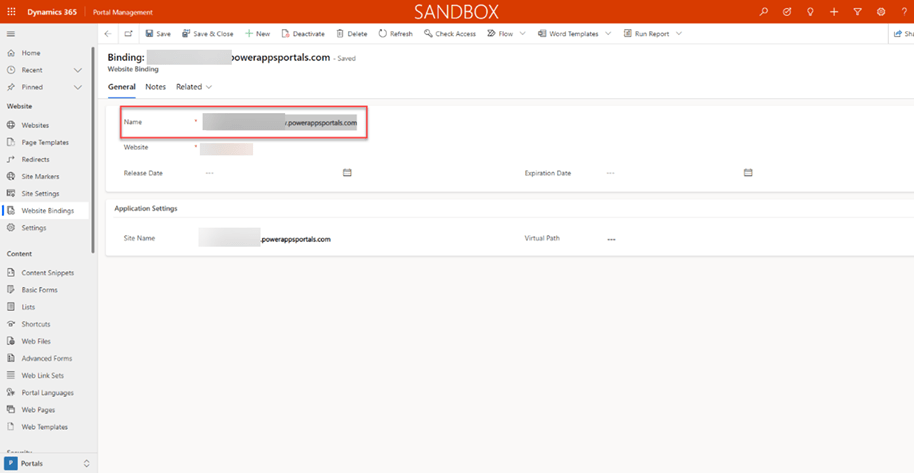
Task: Select Site Settings in the sidebar
Action: (40, 193)
